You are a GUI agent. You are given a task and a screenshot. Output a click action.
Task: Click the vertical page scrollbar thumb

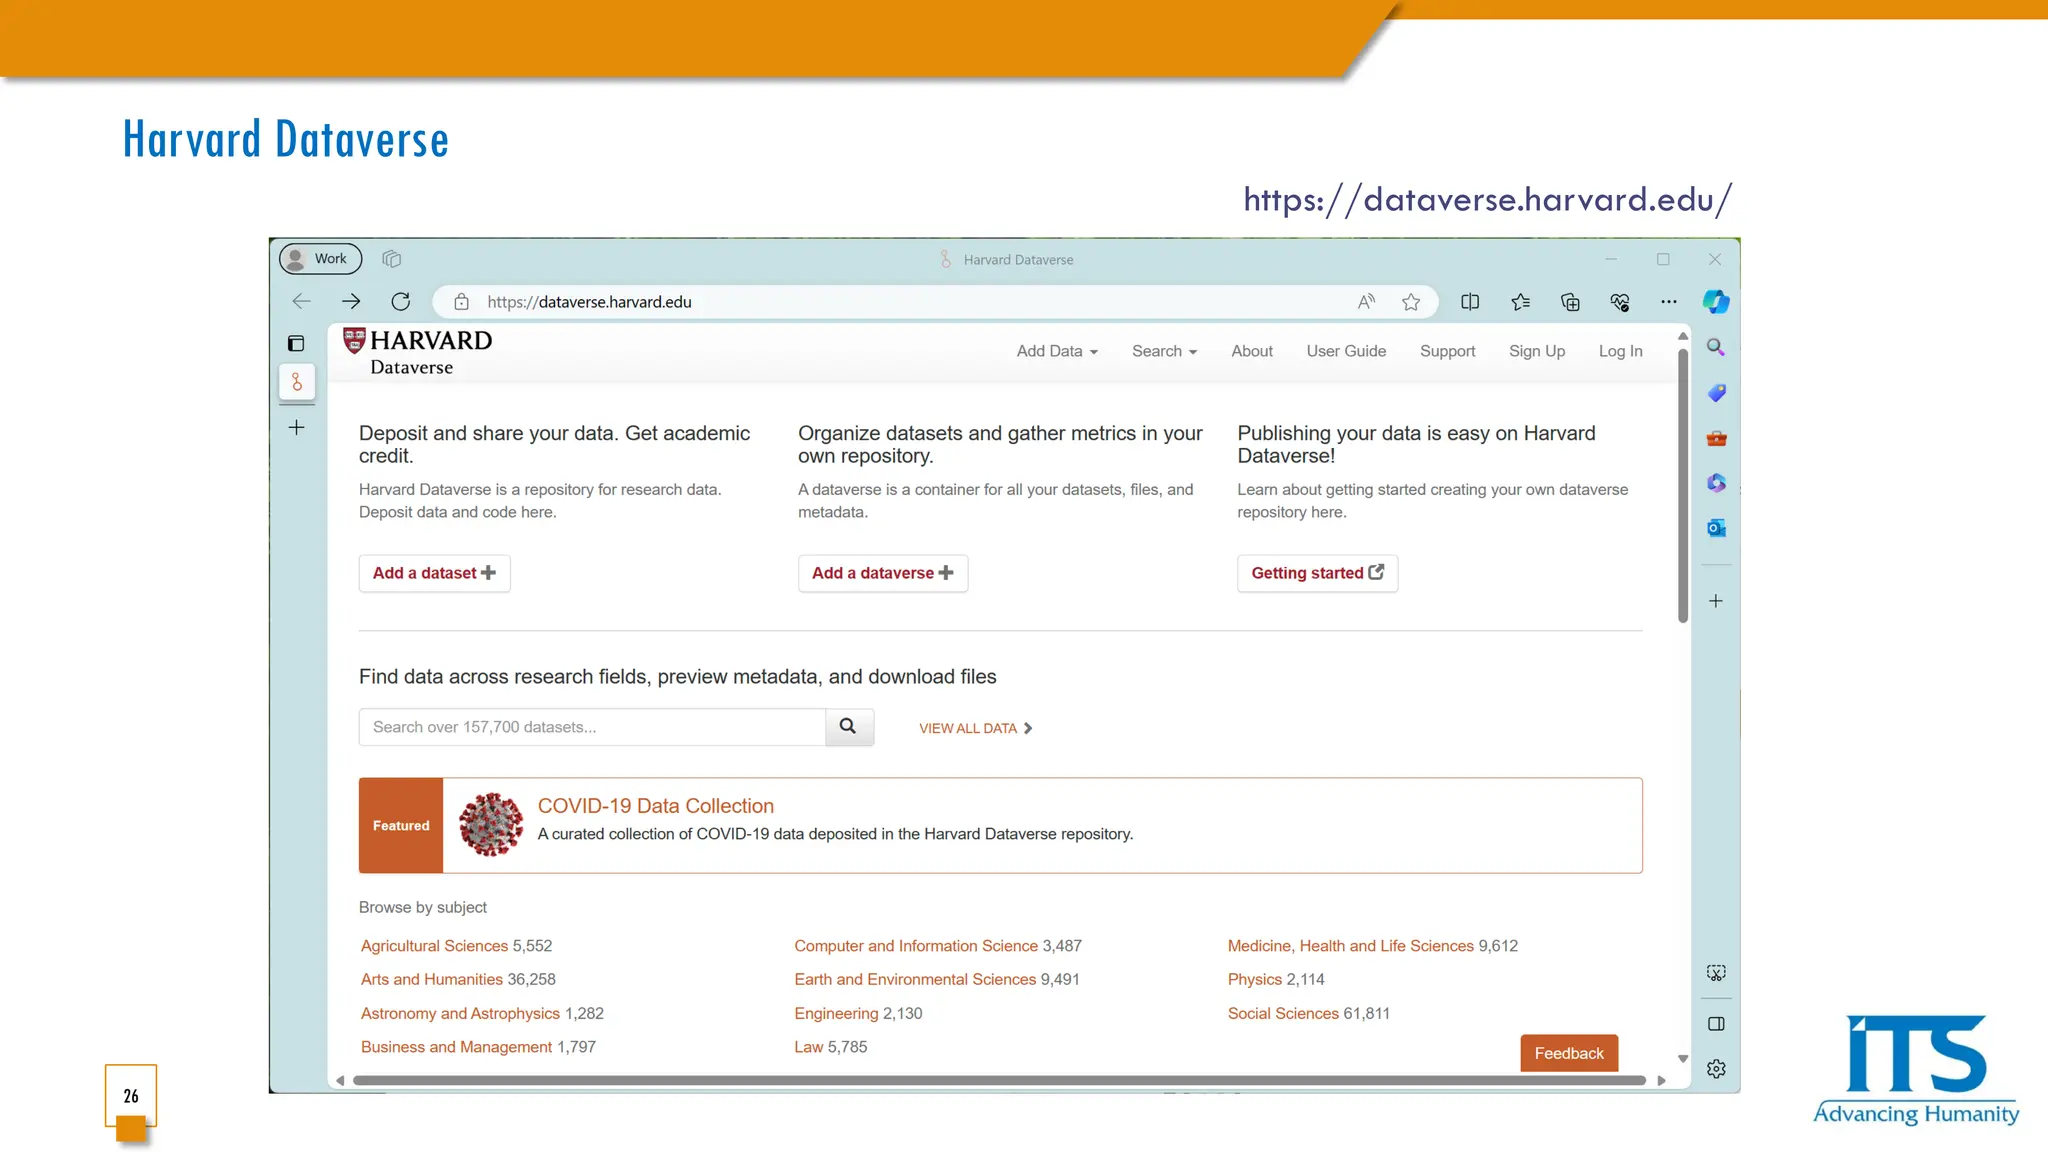pyautogui.click(x=1683, y=485)
